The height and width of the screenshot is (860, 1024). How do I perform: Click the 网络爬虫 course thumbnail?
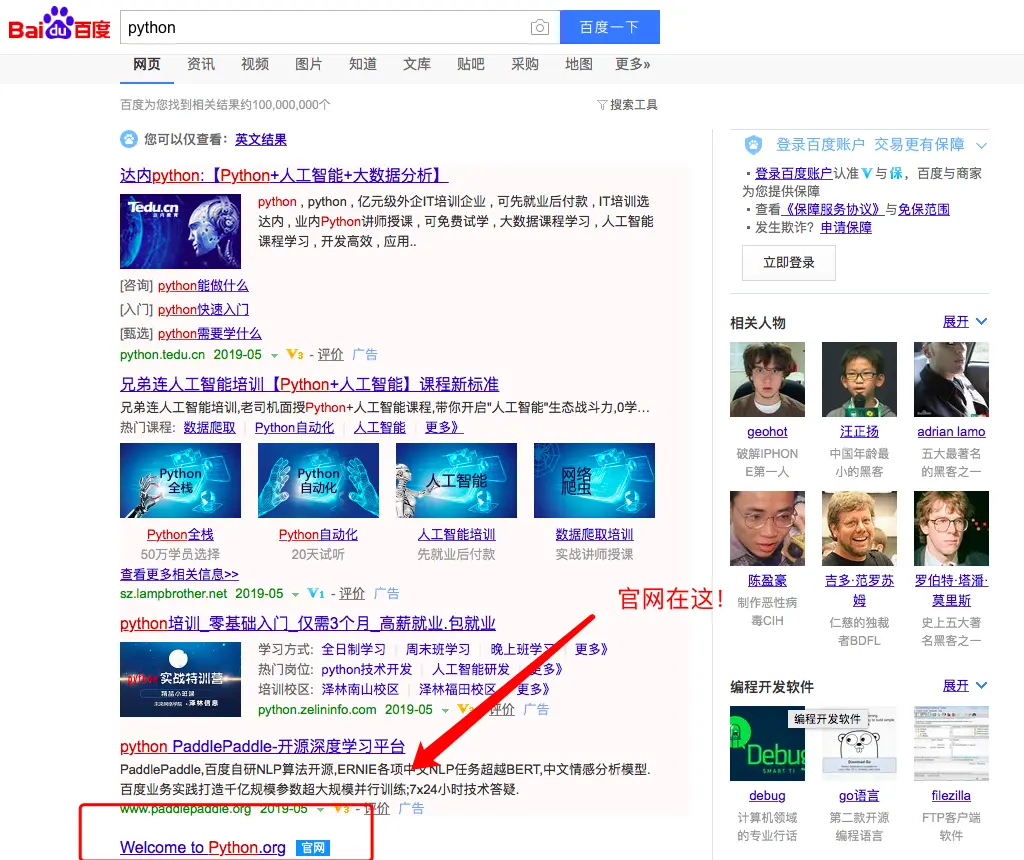point(594,481)
